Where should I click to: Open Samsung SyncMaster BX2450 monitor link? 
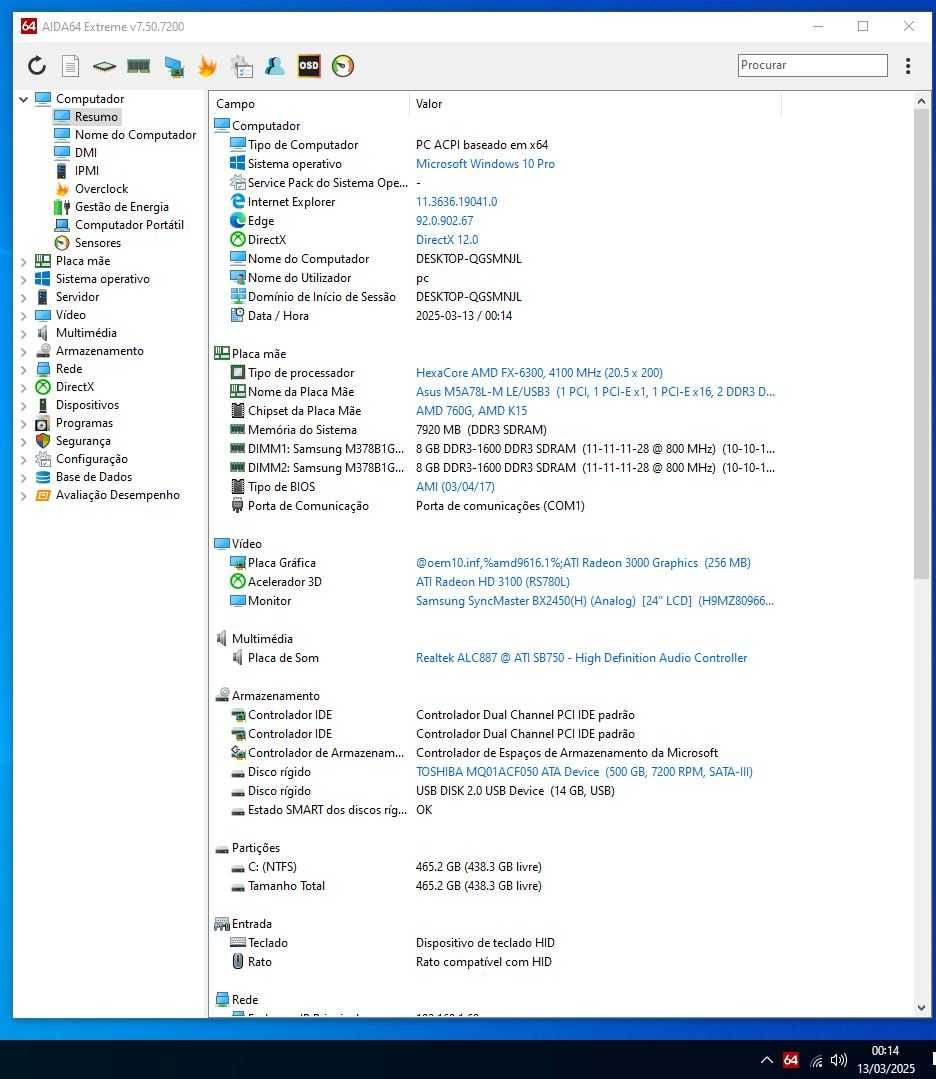[x=595, y=601]
